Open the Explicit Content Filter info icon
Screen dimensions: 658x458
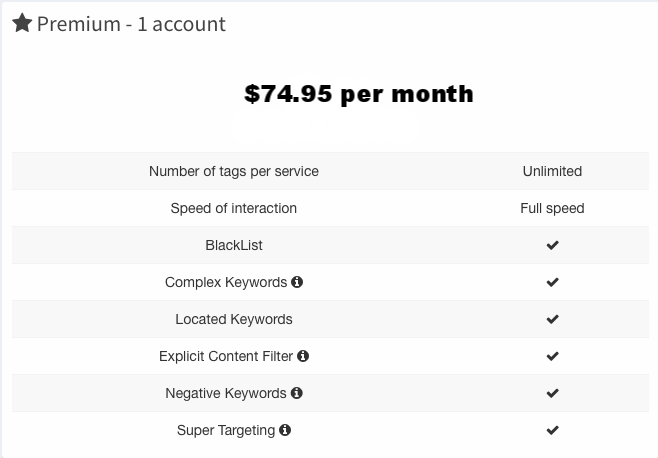click(x=303, y=356)
